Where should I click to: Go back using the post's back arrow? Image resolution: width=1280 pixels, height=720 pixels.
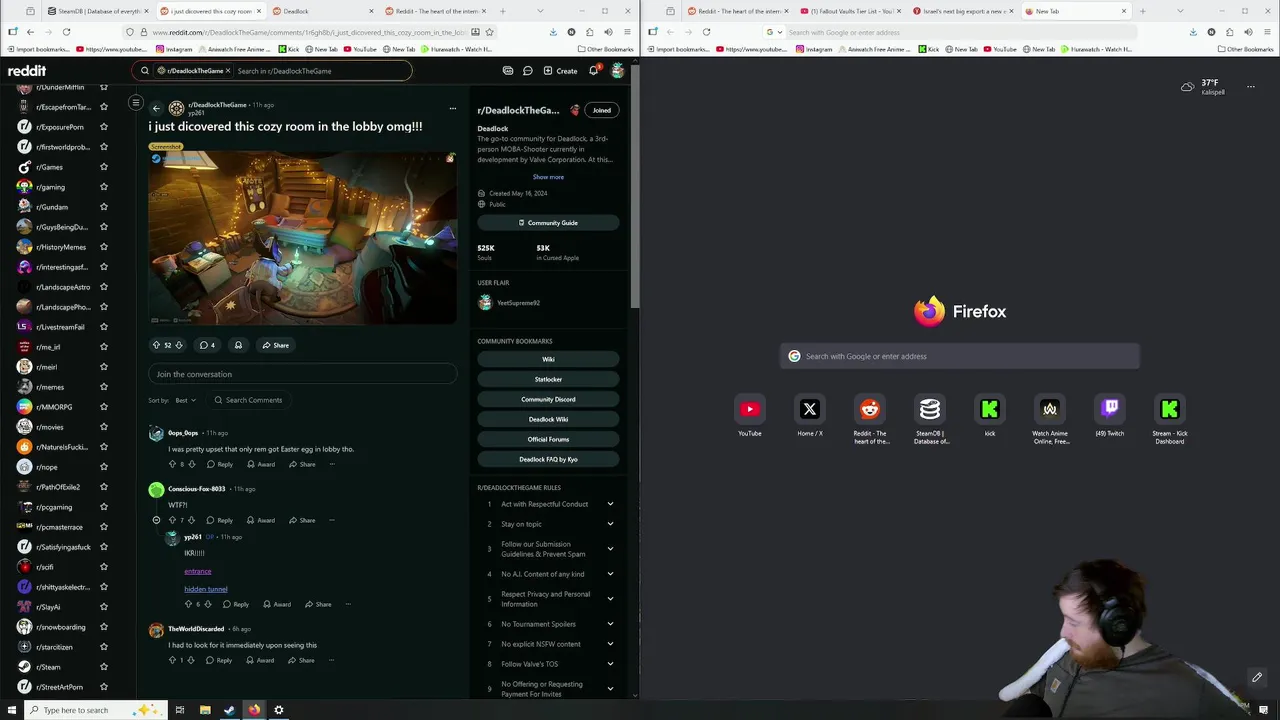pyautogui.click(x=156, y=108)
